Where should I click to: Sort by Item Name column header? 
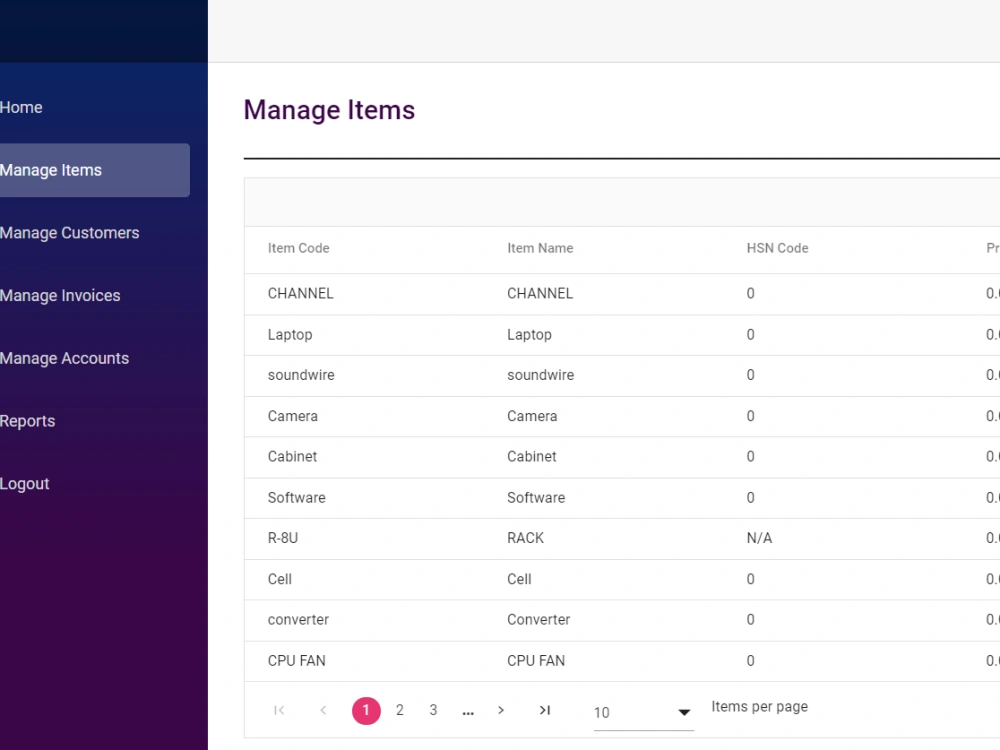pos(540,248)
